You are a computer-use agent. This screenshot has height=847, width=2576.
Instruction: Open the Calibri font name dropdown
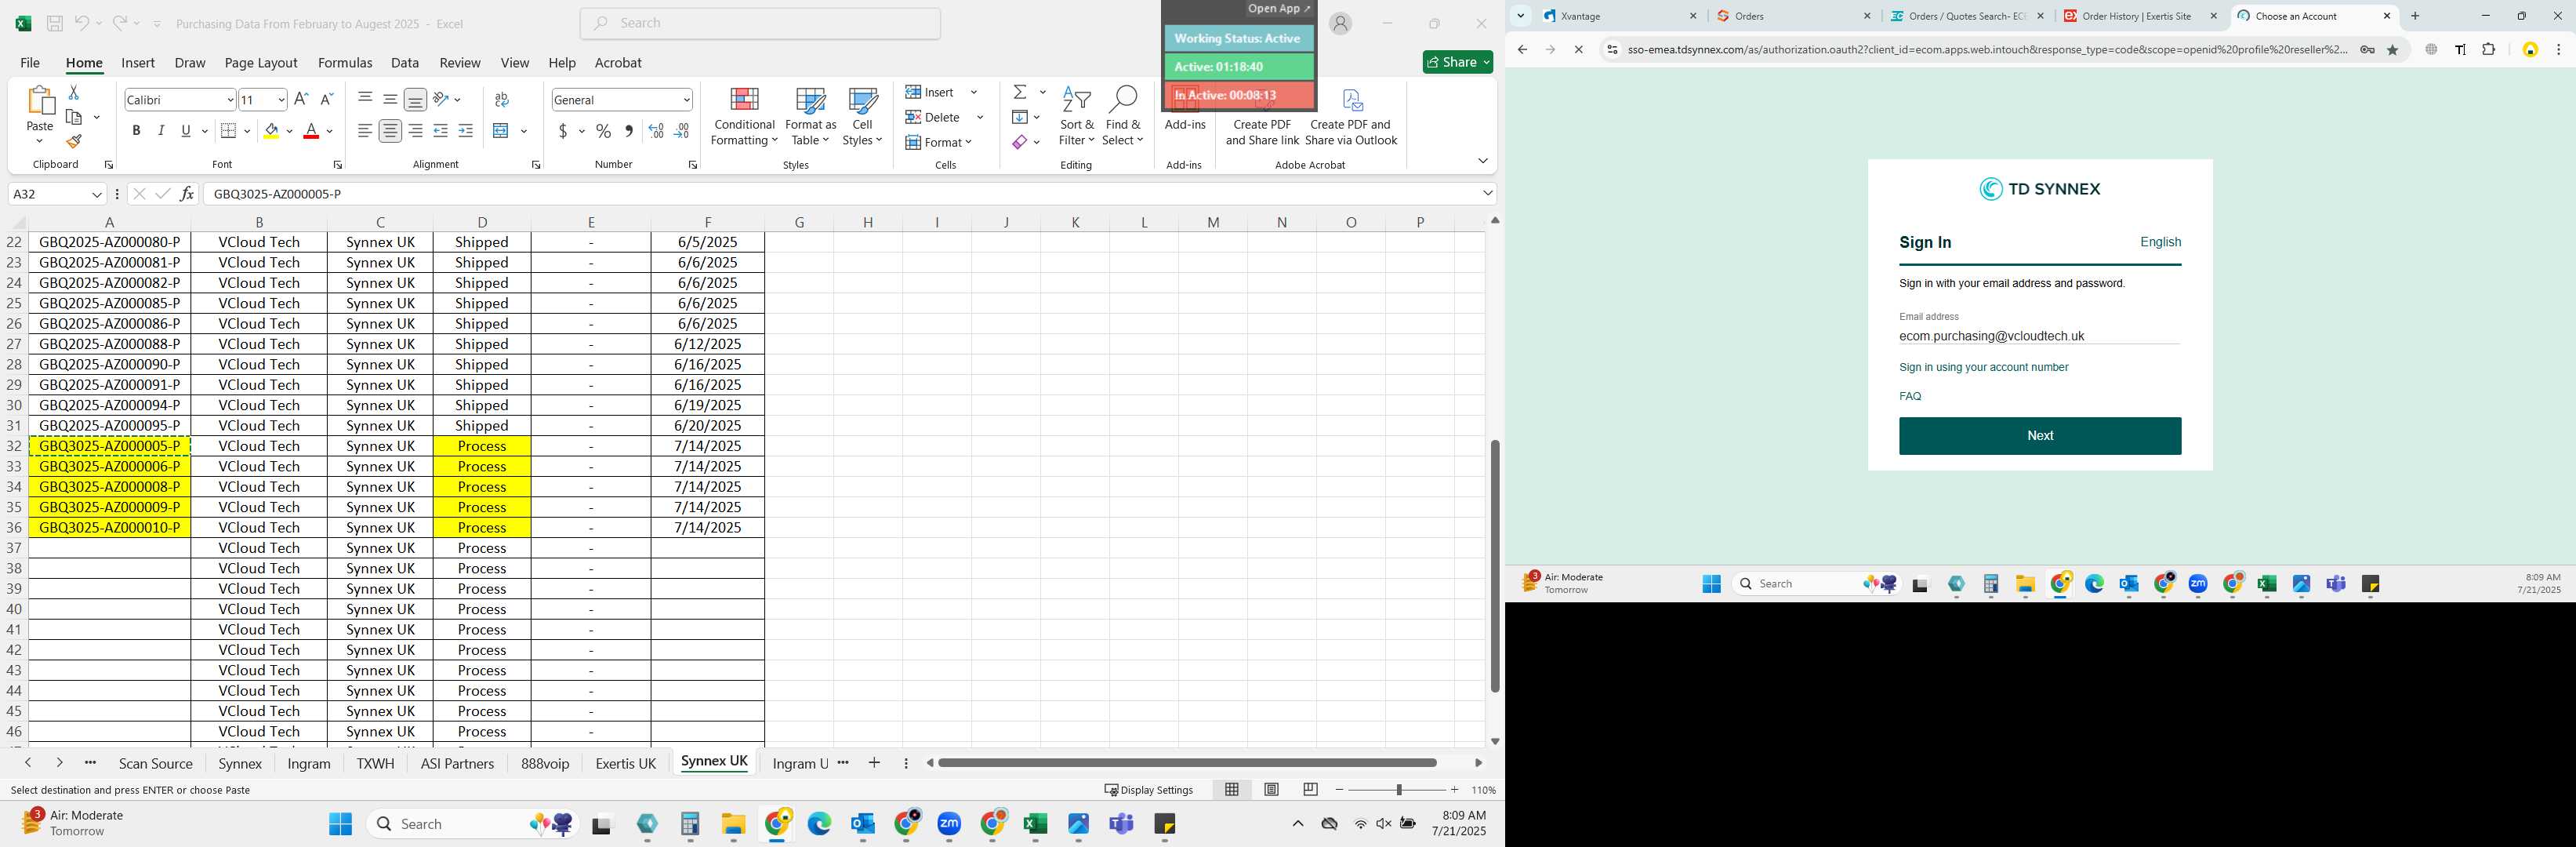pos(230,100)
